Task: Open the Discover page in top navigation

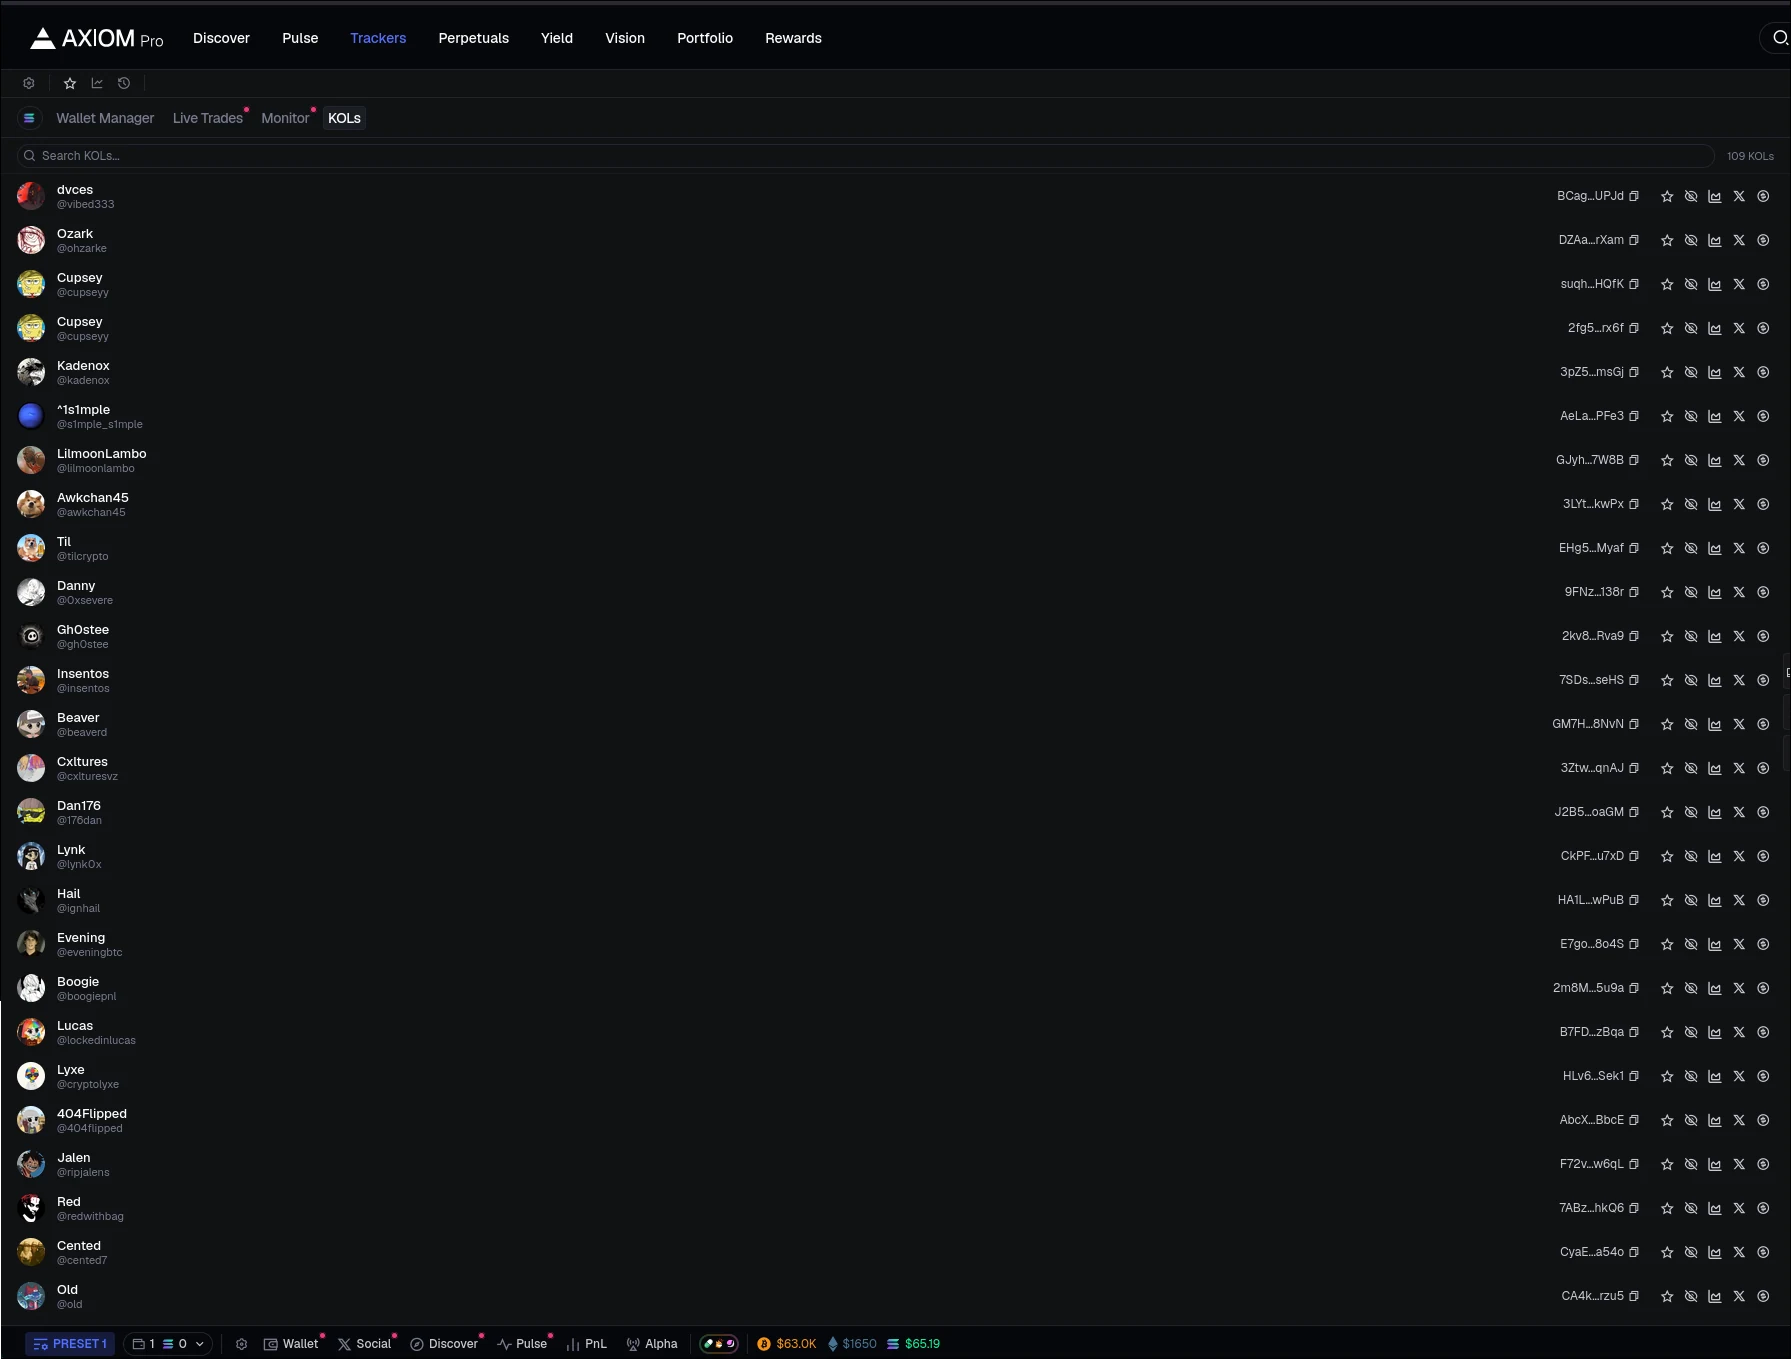Action: tap(221, 38)
